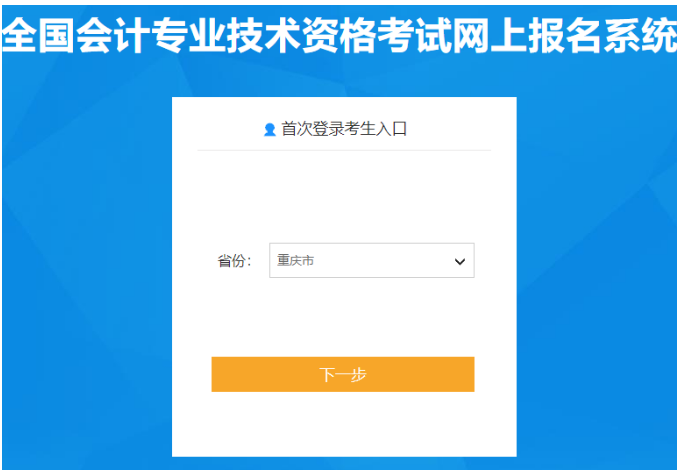Focus the province selection field showing 重庆市
The height and width of the screenshot is (470, 681).
click(x=372, y=261)
